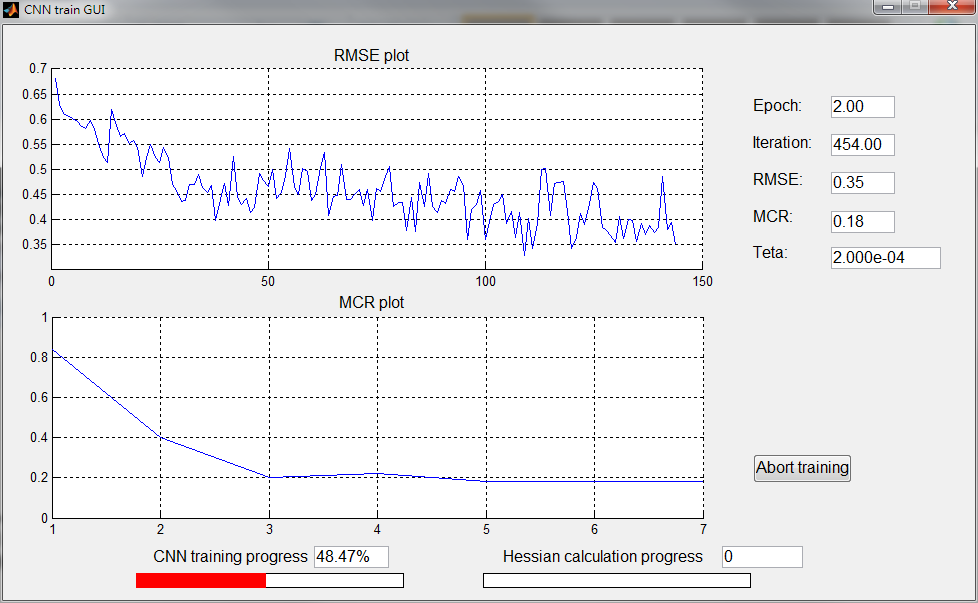Select the Iteration value field showing 454.00
978x603 pixels.
click(863, 145)
